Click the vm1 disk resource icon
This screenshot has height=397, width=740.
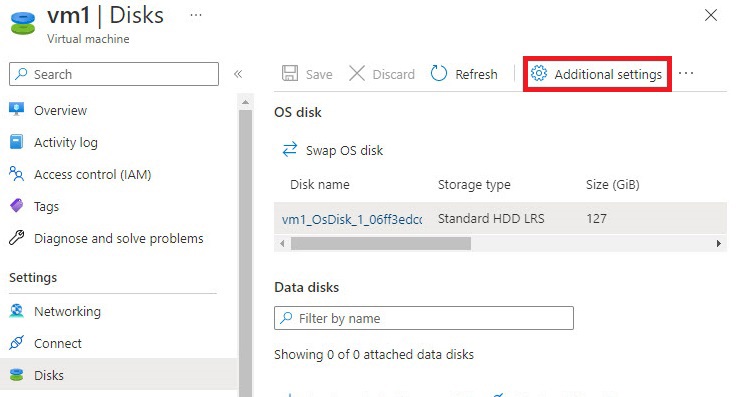click(x=23, y=23)
